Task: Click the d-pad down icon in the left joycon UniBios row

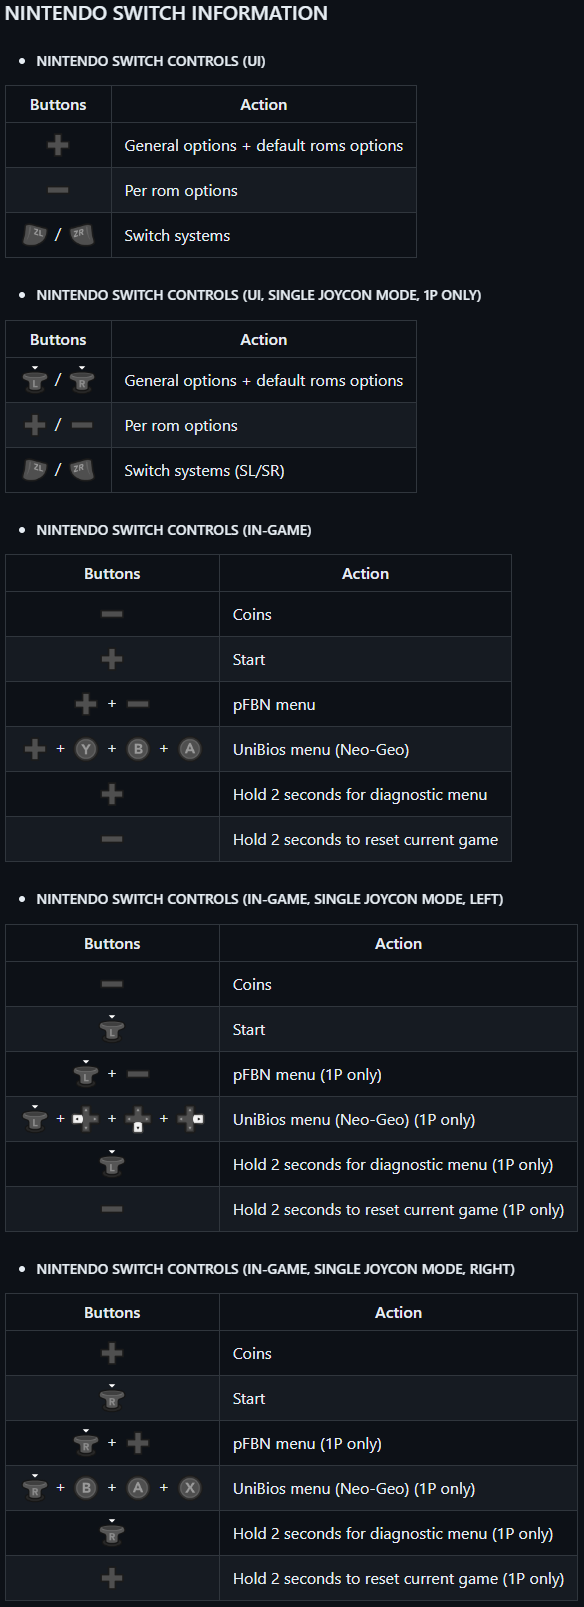Action: tap(138, 1119)
